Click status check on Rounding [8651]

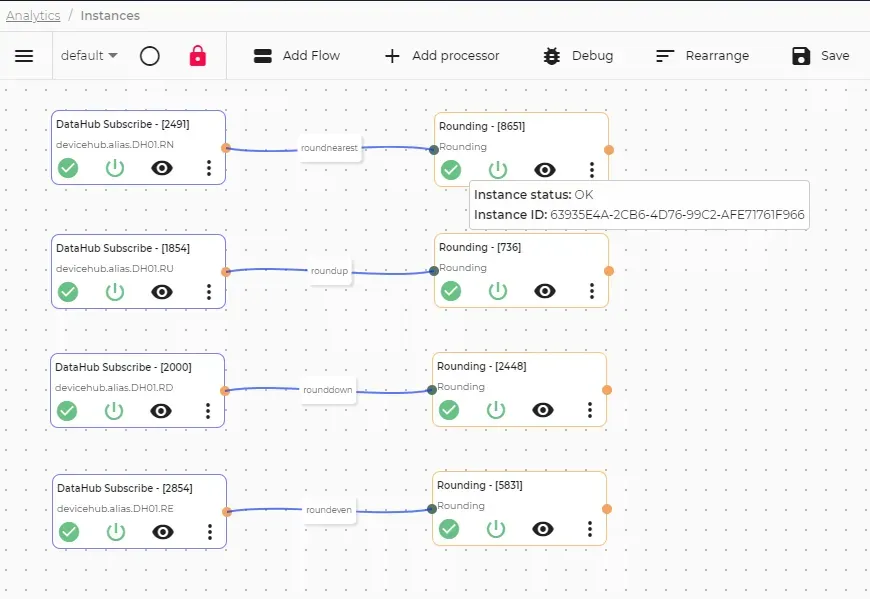click(451, 170)
